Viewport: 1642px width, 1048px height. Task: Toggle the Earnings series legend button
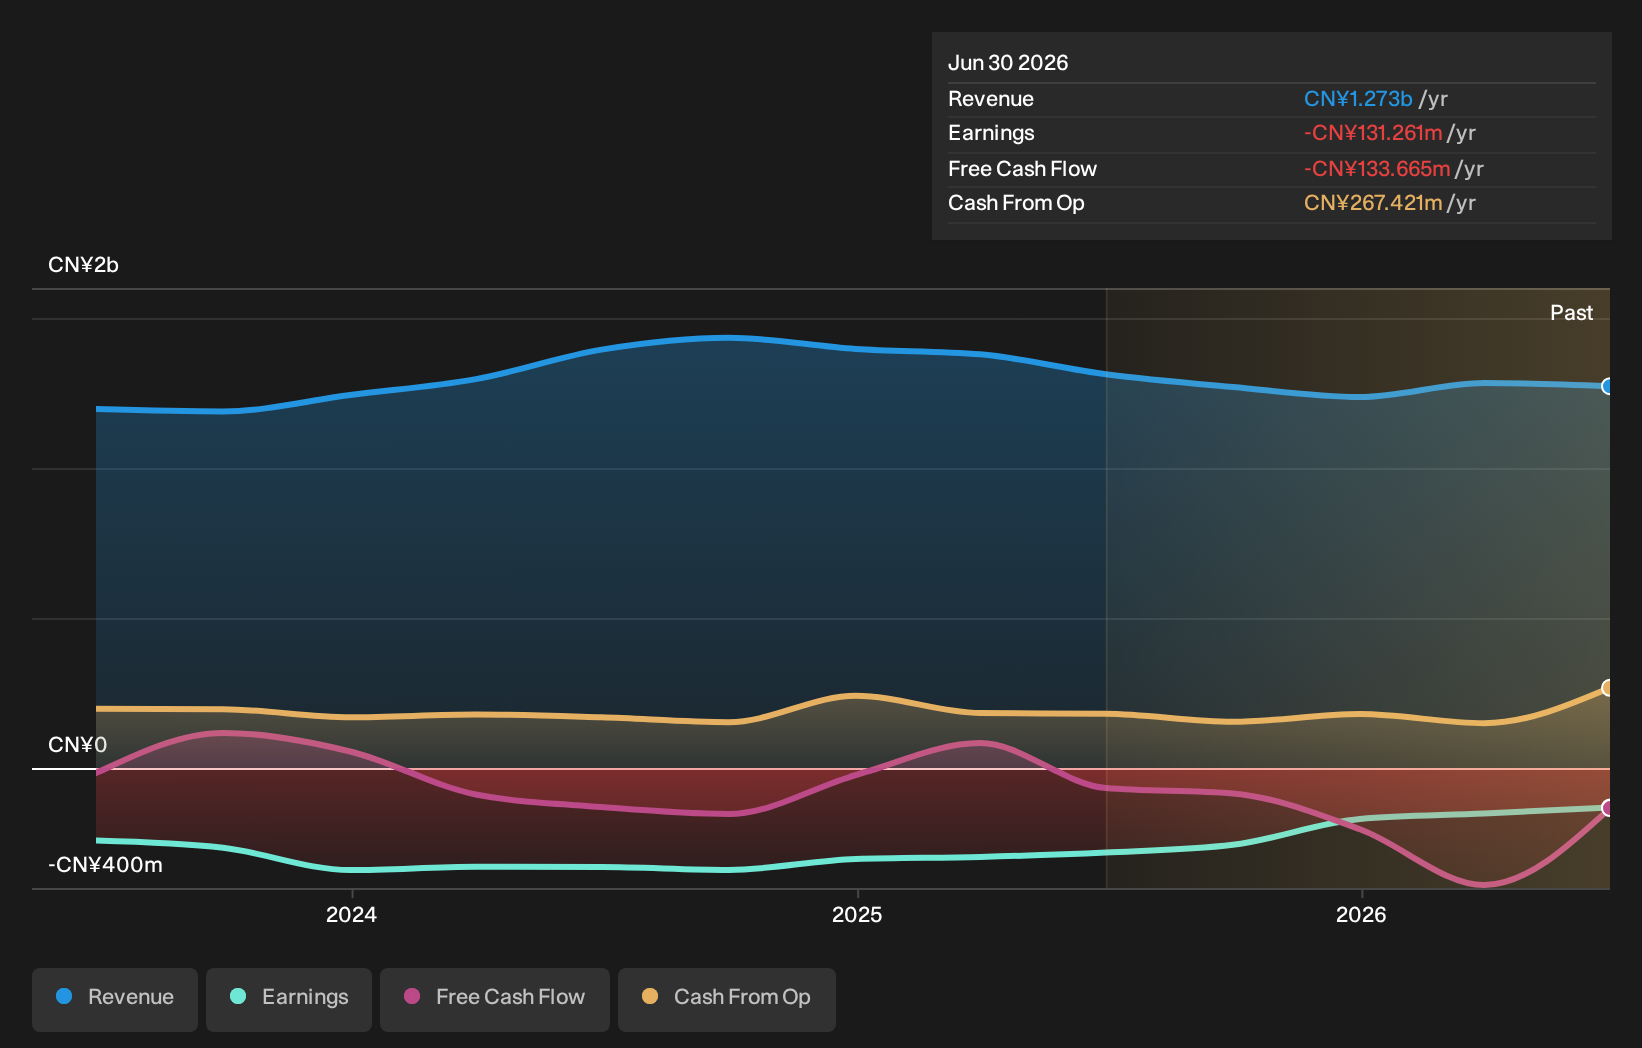[x=289, y=999]
